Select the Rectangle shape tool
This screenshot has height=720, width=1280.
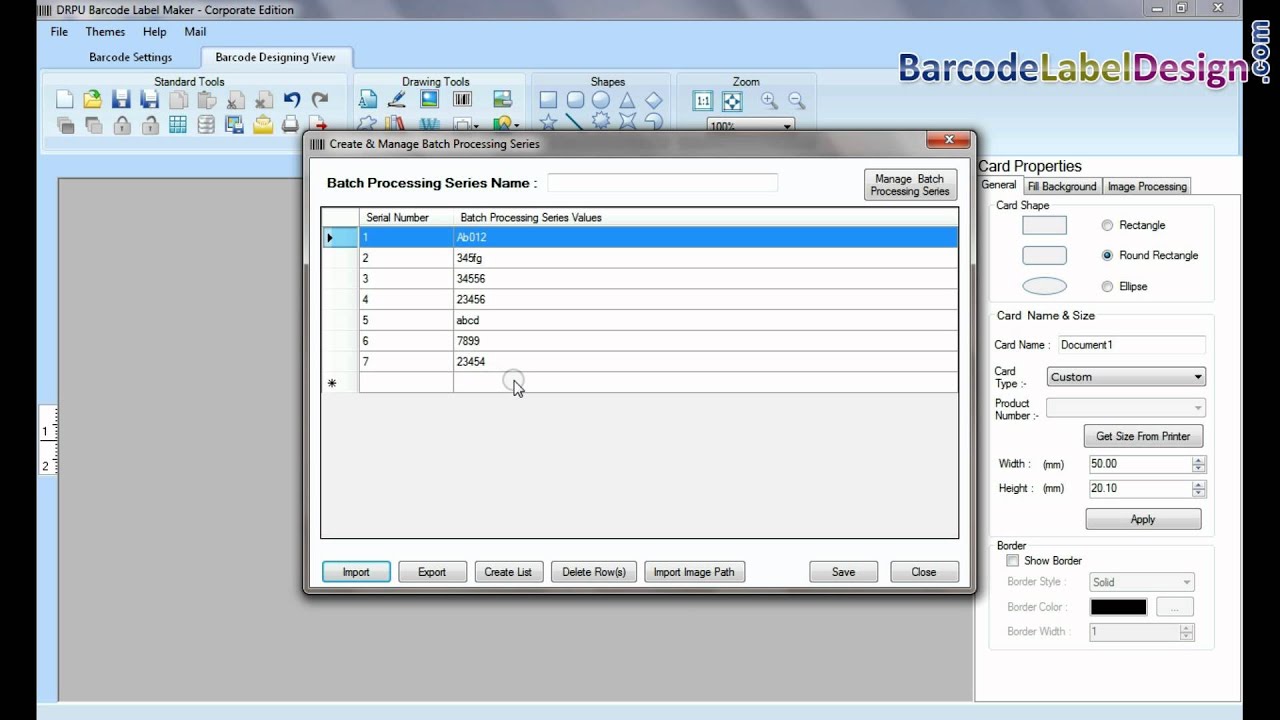click(x=548, y=99)
